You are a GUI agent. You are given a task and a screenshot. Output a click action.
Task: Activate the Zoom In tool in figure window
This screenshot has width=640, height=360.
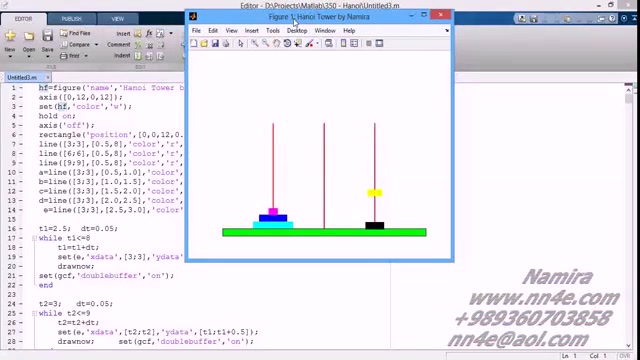click(255, 43)
